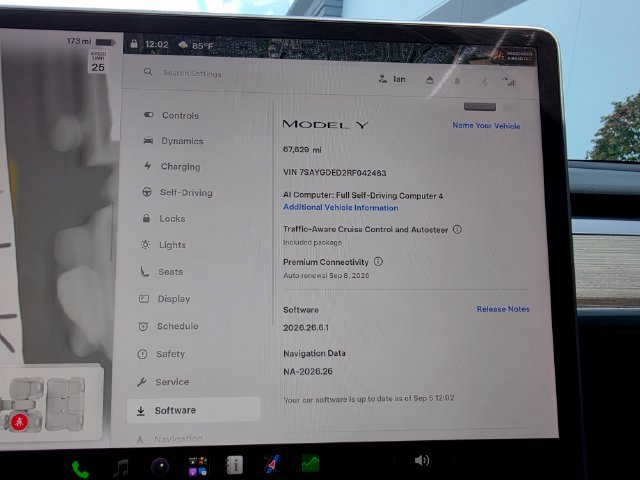Open the Charging settings menu
Screen dimensions: 640x480
[172, 167]
